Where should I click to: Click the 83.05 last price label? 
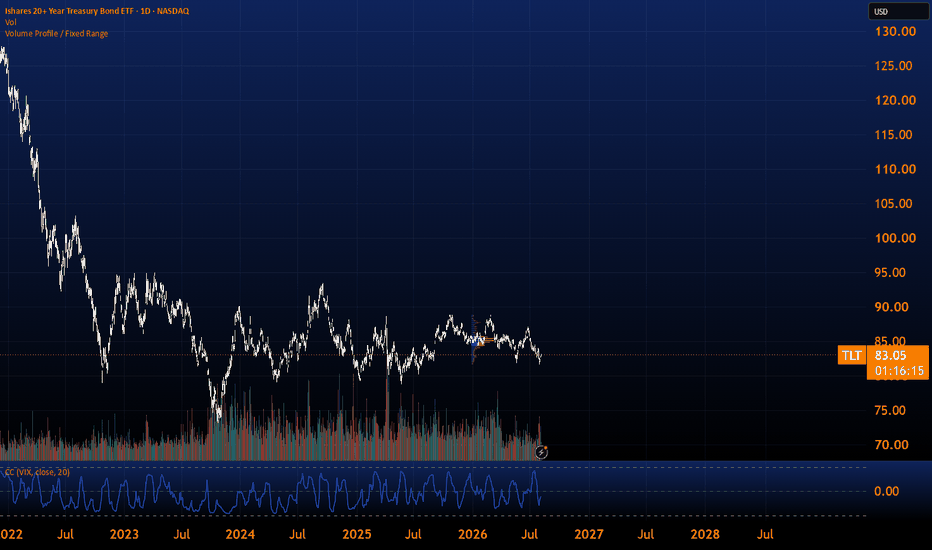(x=890, y=356)
